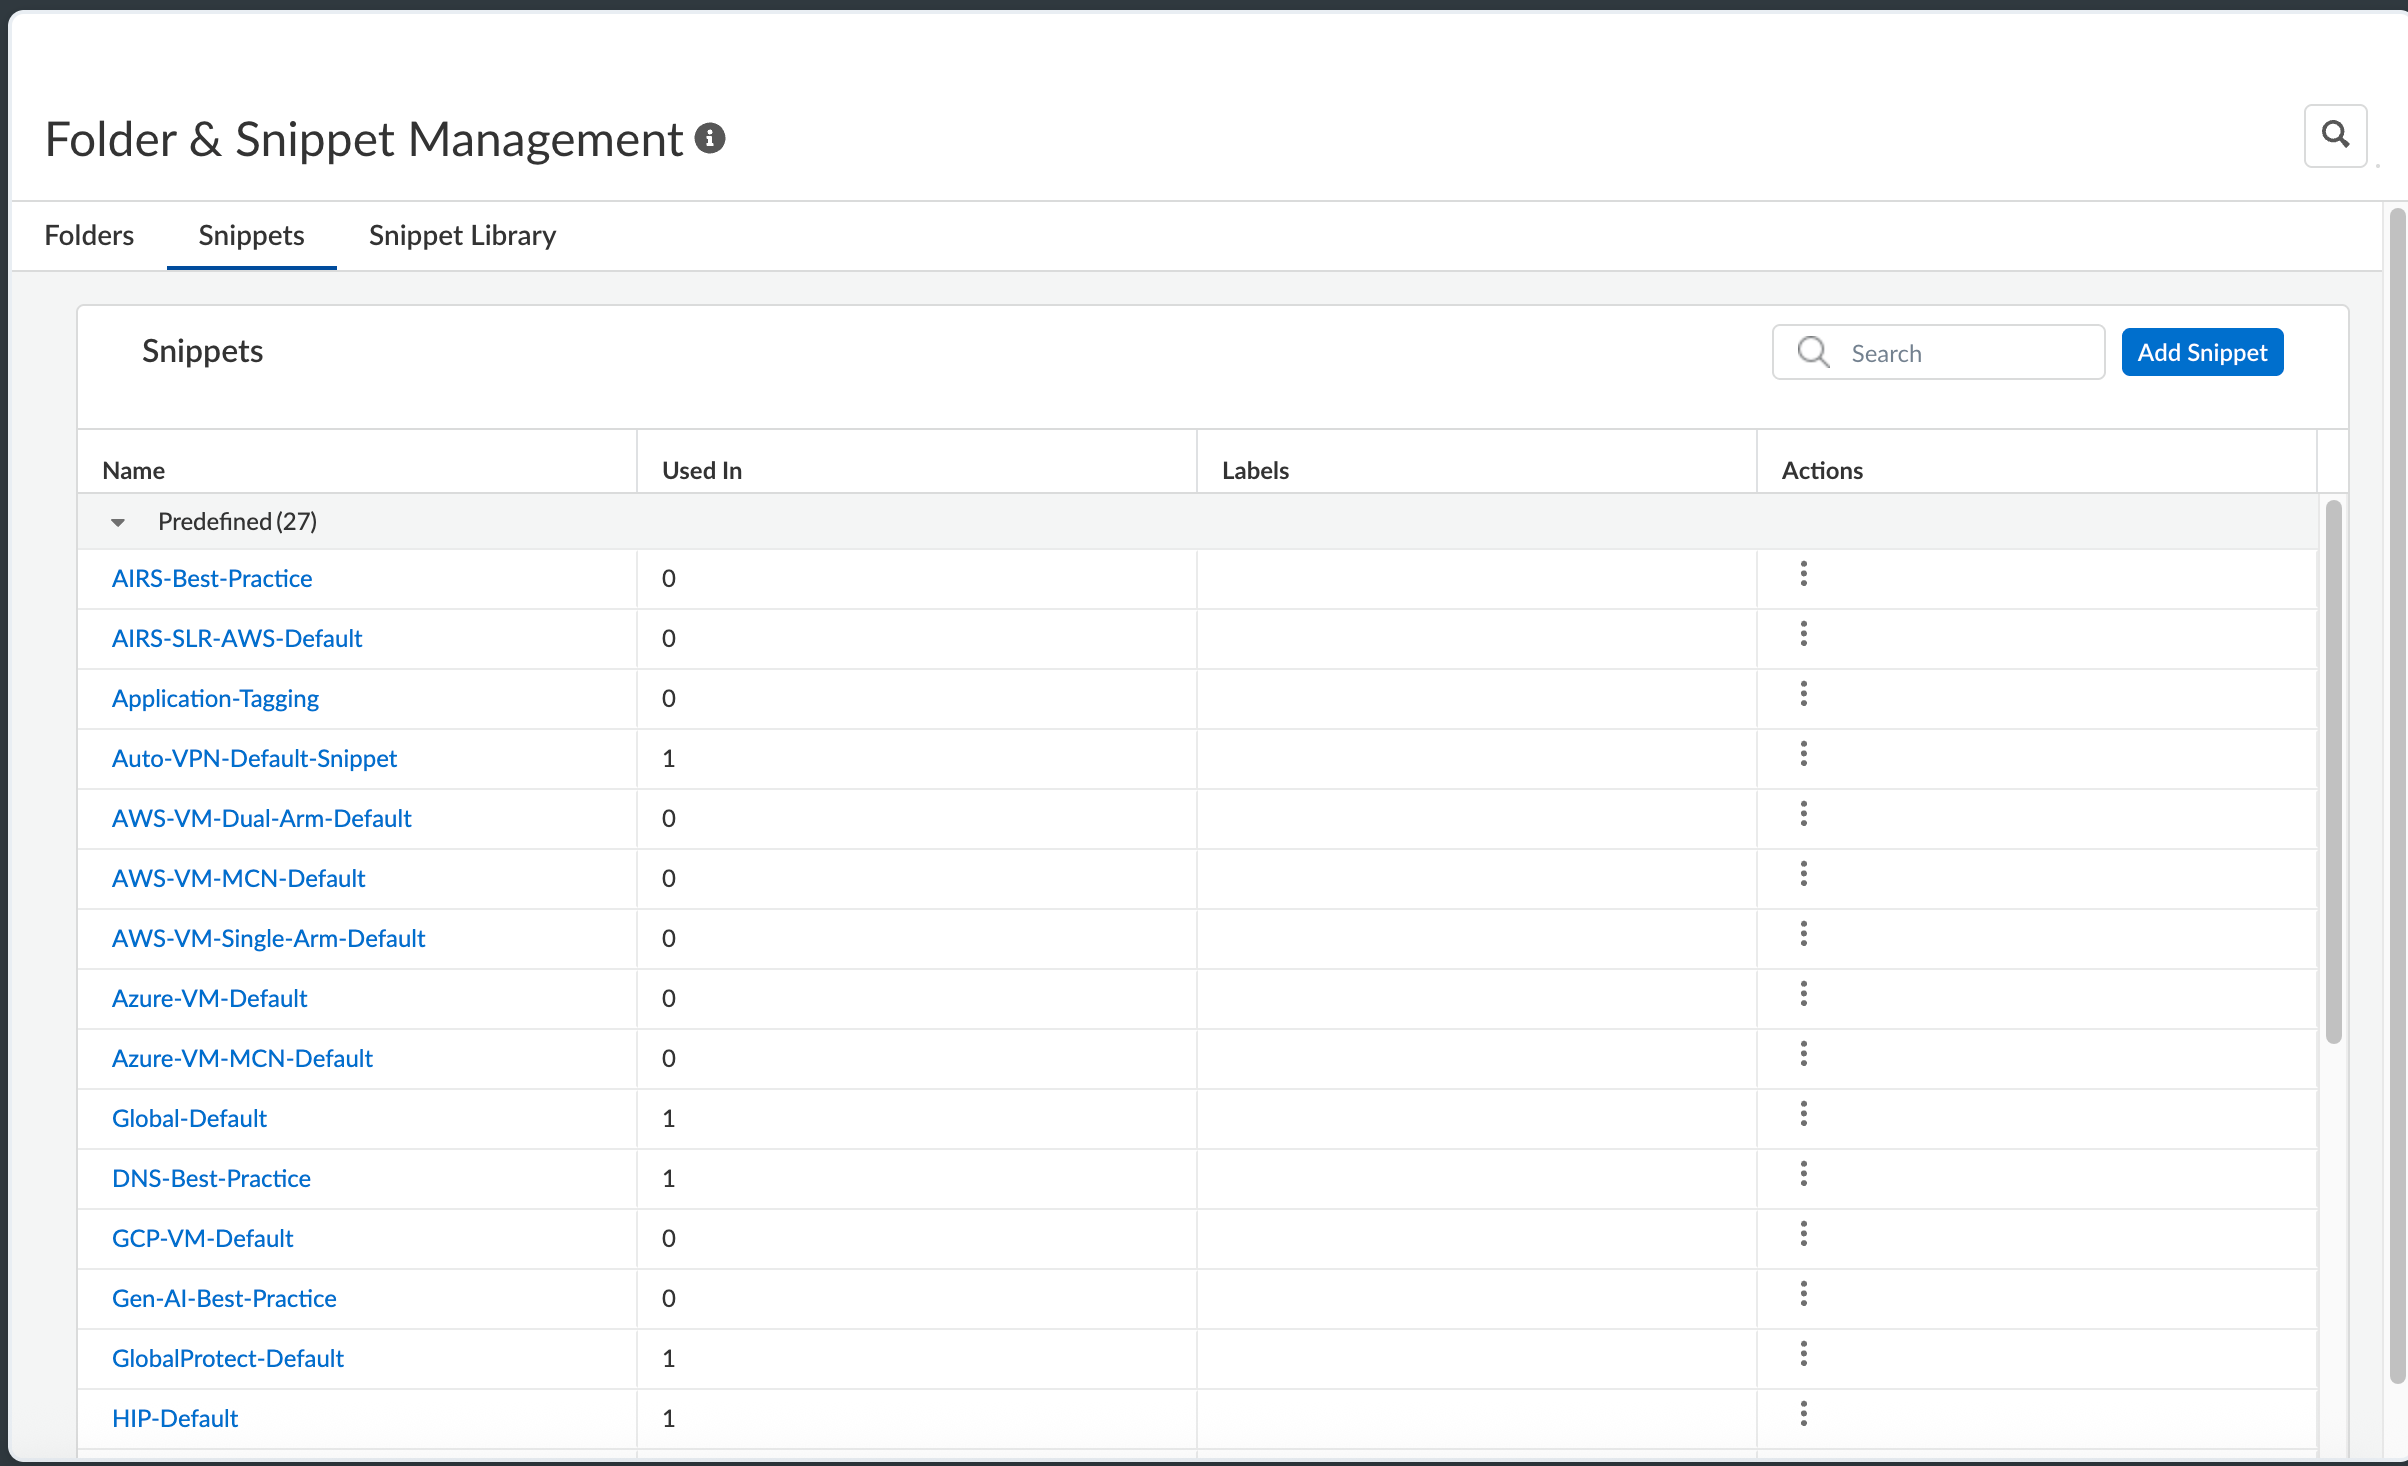
Task: Open actions menu for DNS-Best-Practice row
Action: pos(1804,1174)
